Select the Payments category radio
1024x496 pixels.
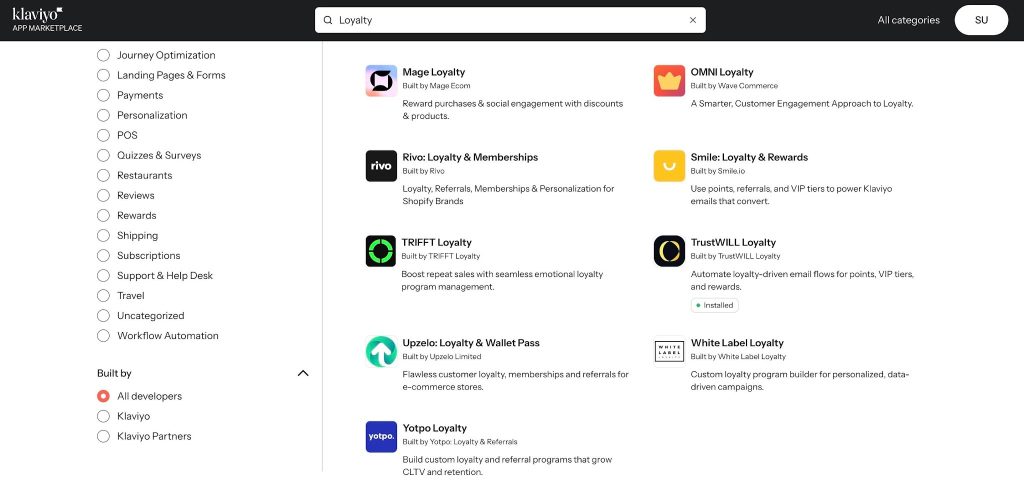click(x=103, y=95)
